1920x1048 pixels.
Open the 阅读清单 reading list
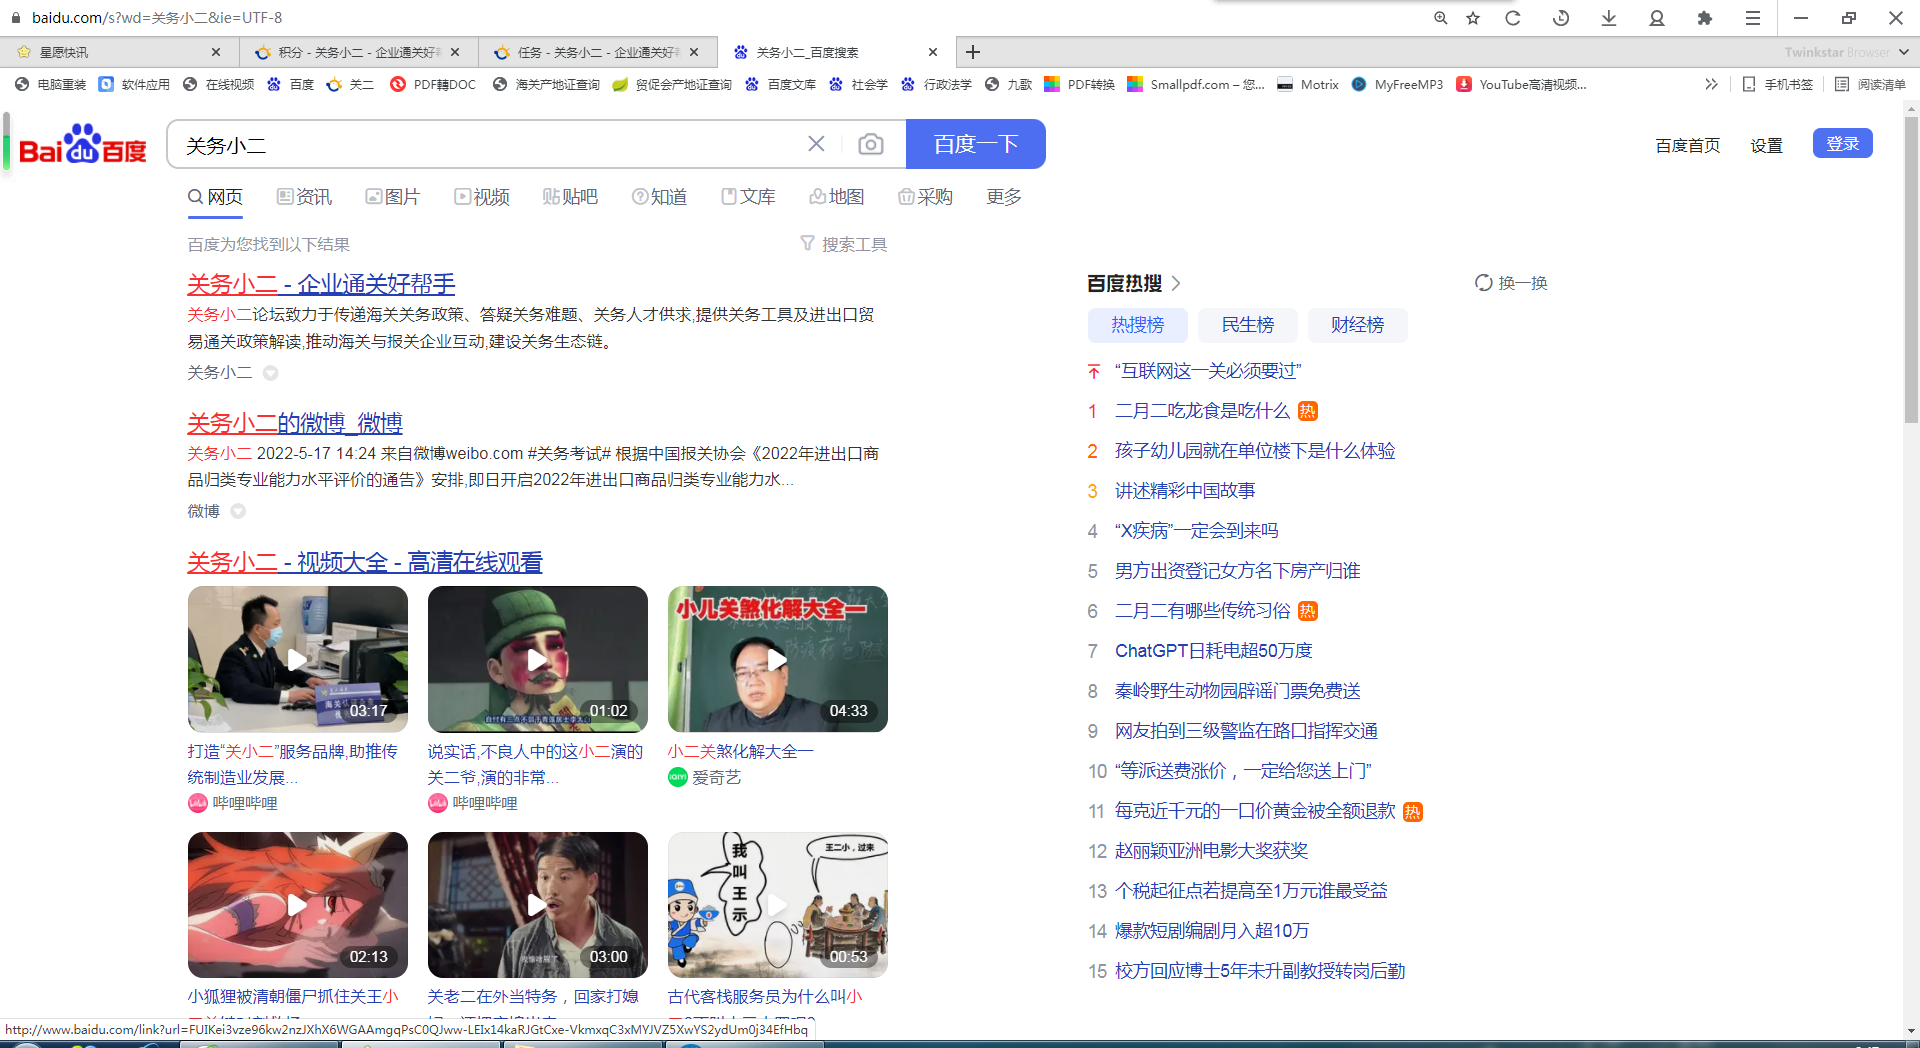(x=1870, y=84)
